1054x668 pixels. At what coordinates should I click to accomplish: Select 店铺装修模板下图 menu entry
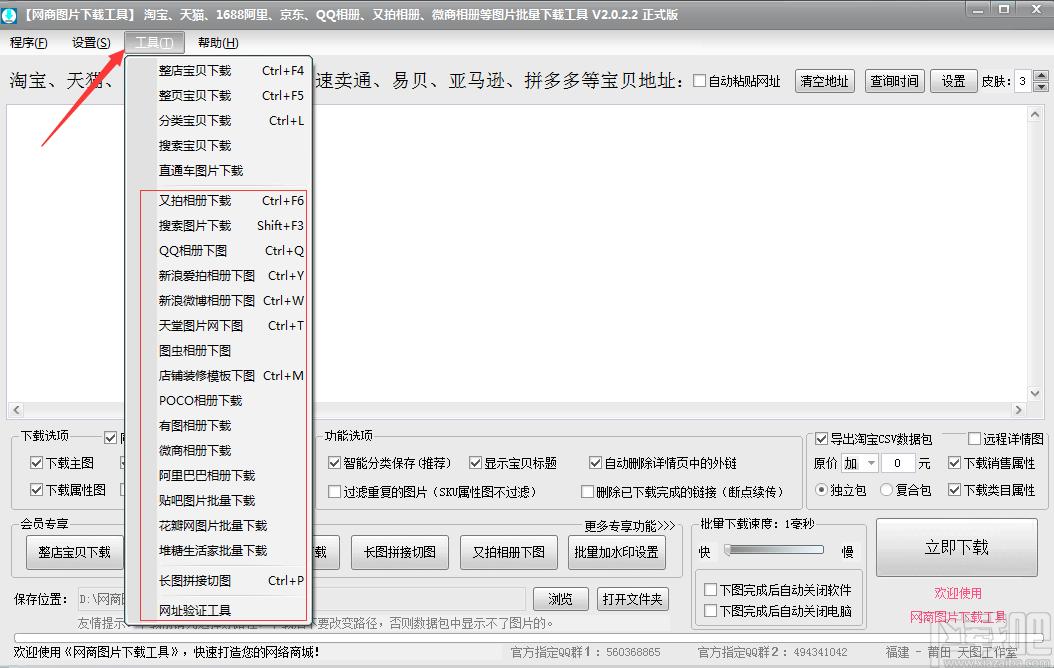click(219, 376)
